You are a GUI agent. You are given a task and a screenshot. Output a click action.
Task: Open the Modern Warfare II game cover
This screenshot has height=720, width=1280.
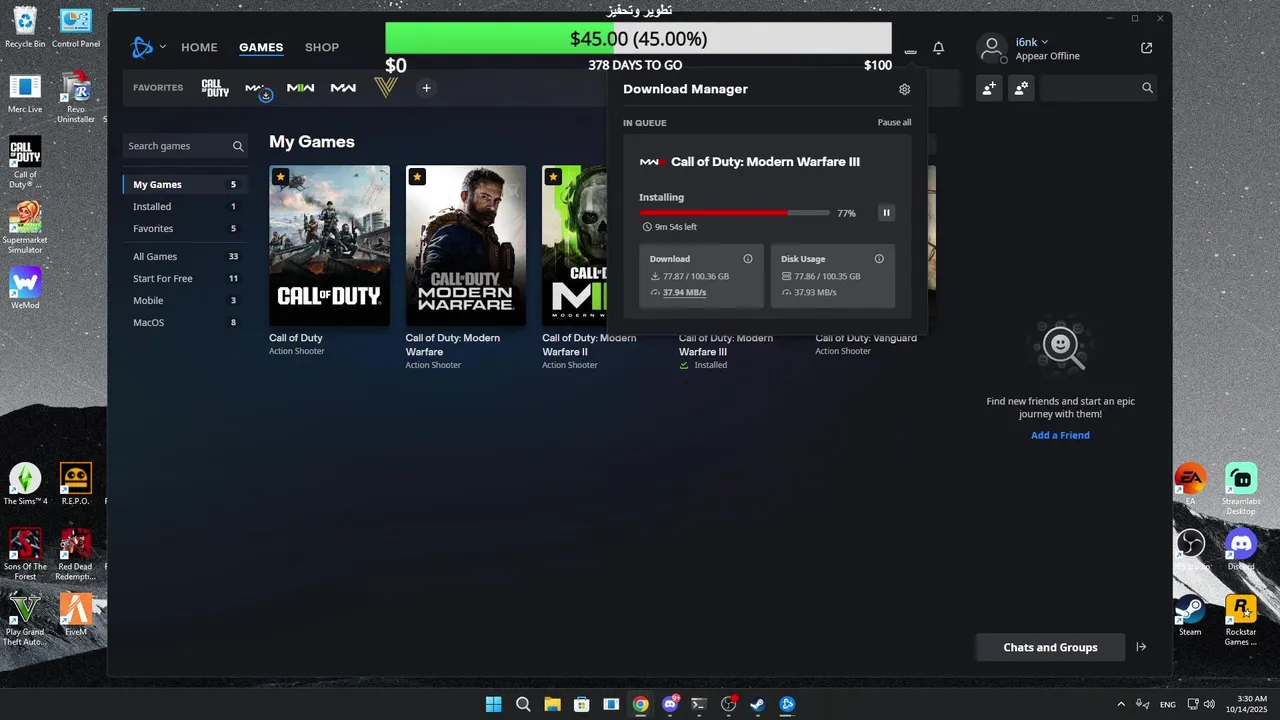coord(576,245)
